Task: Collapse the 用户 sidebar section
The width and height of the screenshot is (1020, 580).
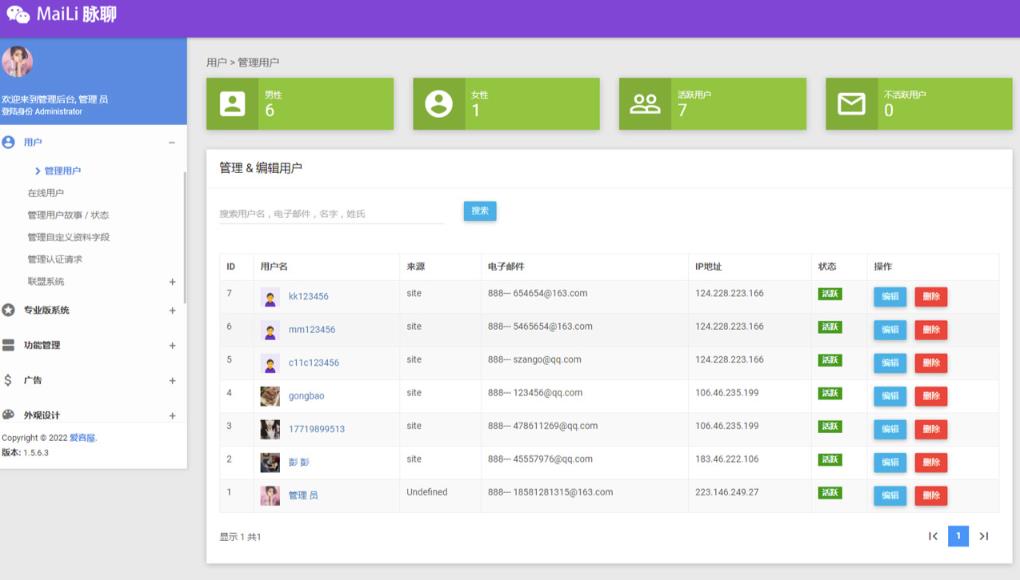Action: click(172, 141)
